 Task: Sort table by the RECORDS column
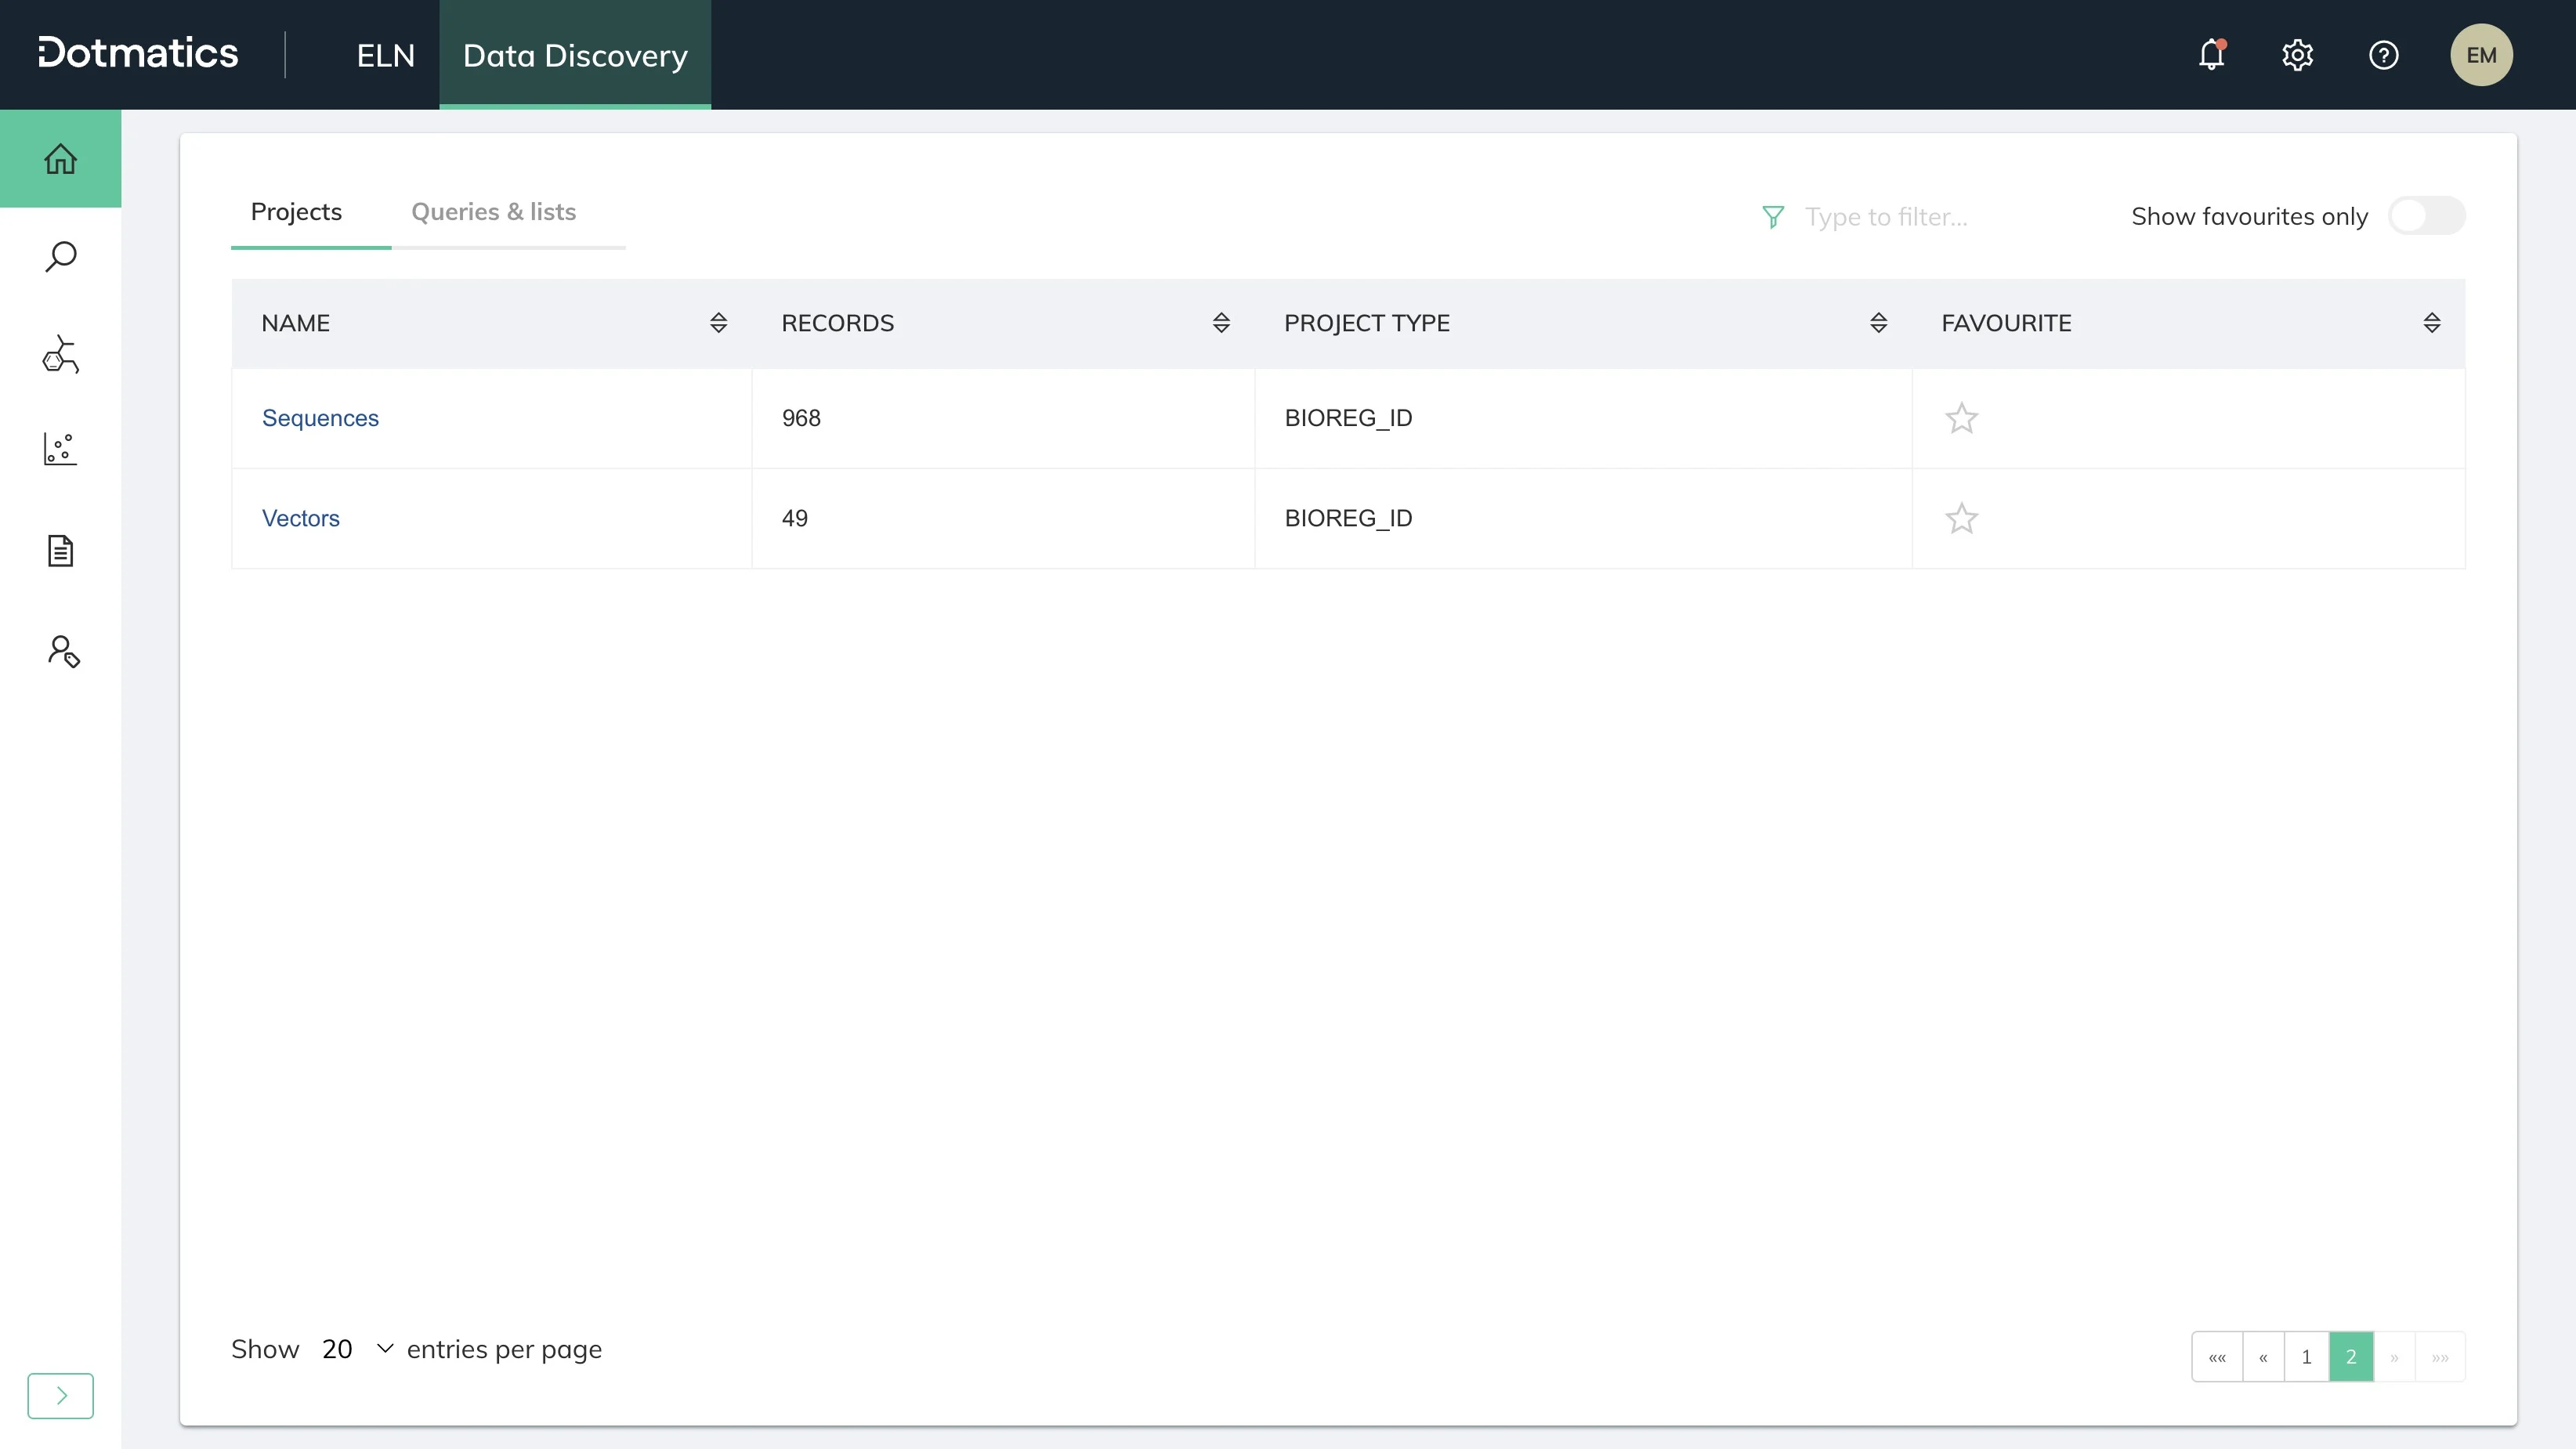pyautogui.click(x=1220, y=323)
